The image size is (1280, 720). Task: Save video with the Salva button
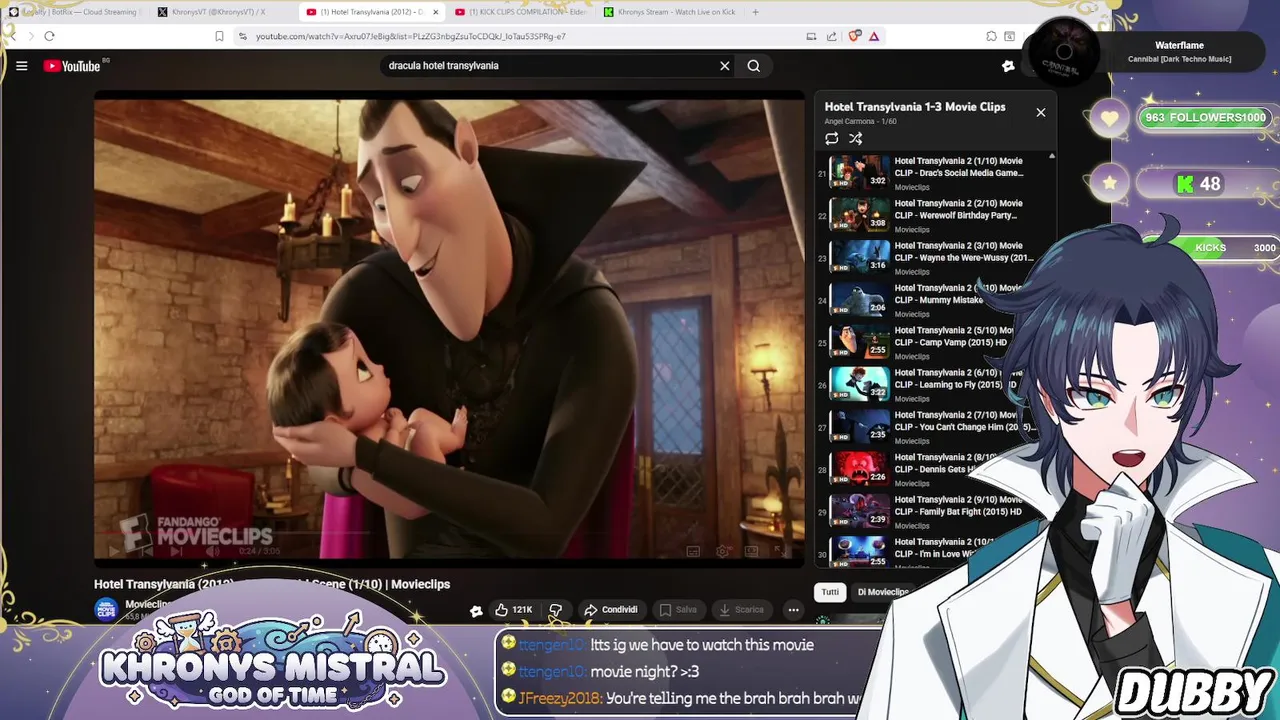[678, 610]
